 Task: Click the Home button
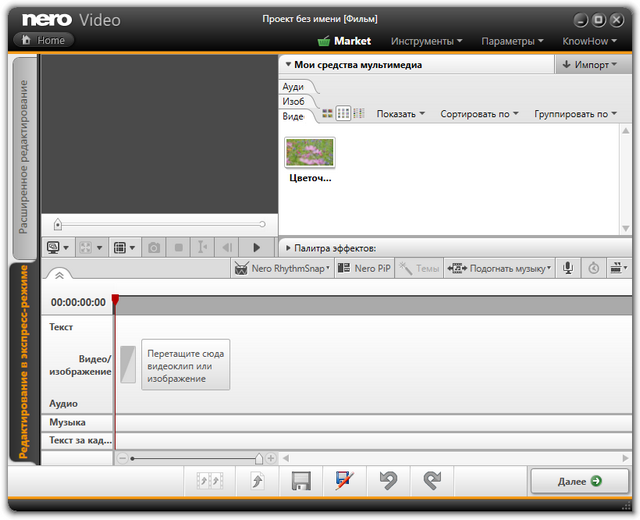(42, 40)
